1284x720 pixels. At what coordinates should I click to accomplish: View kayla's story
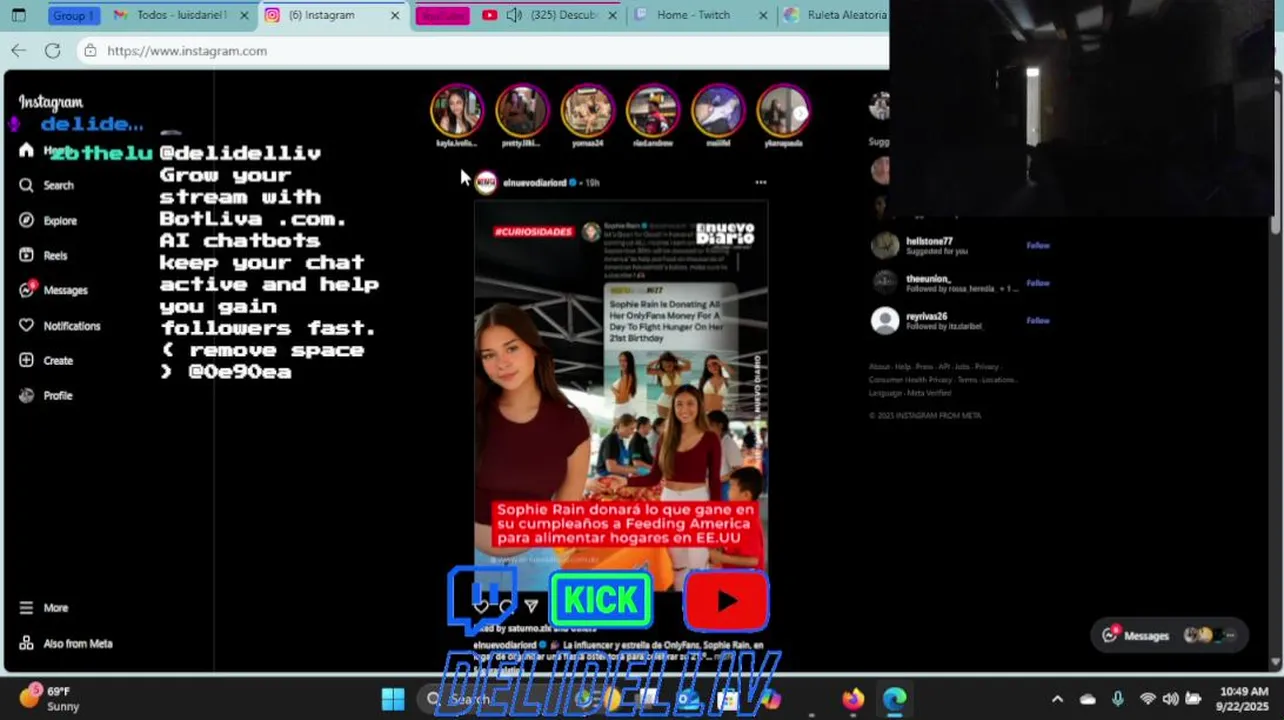click(457, 111)
